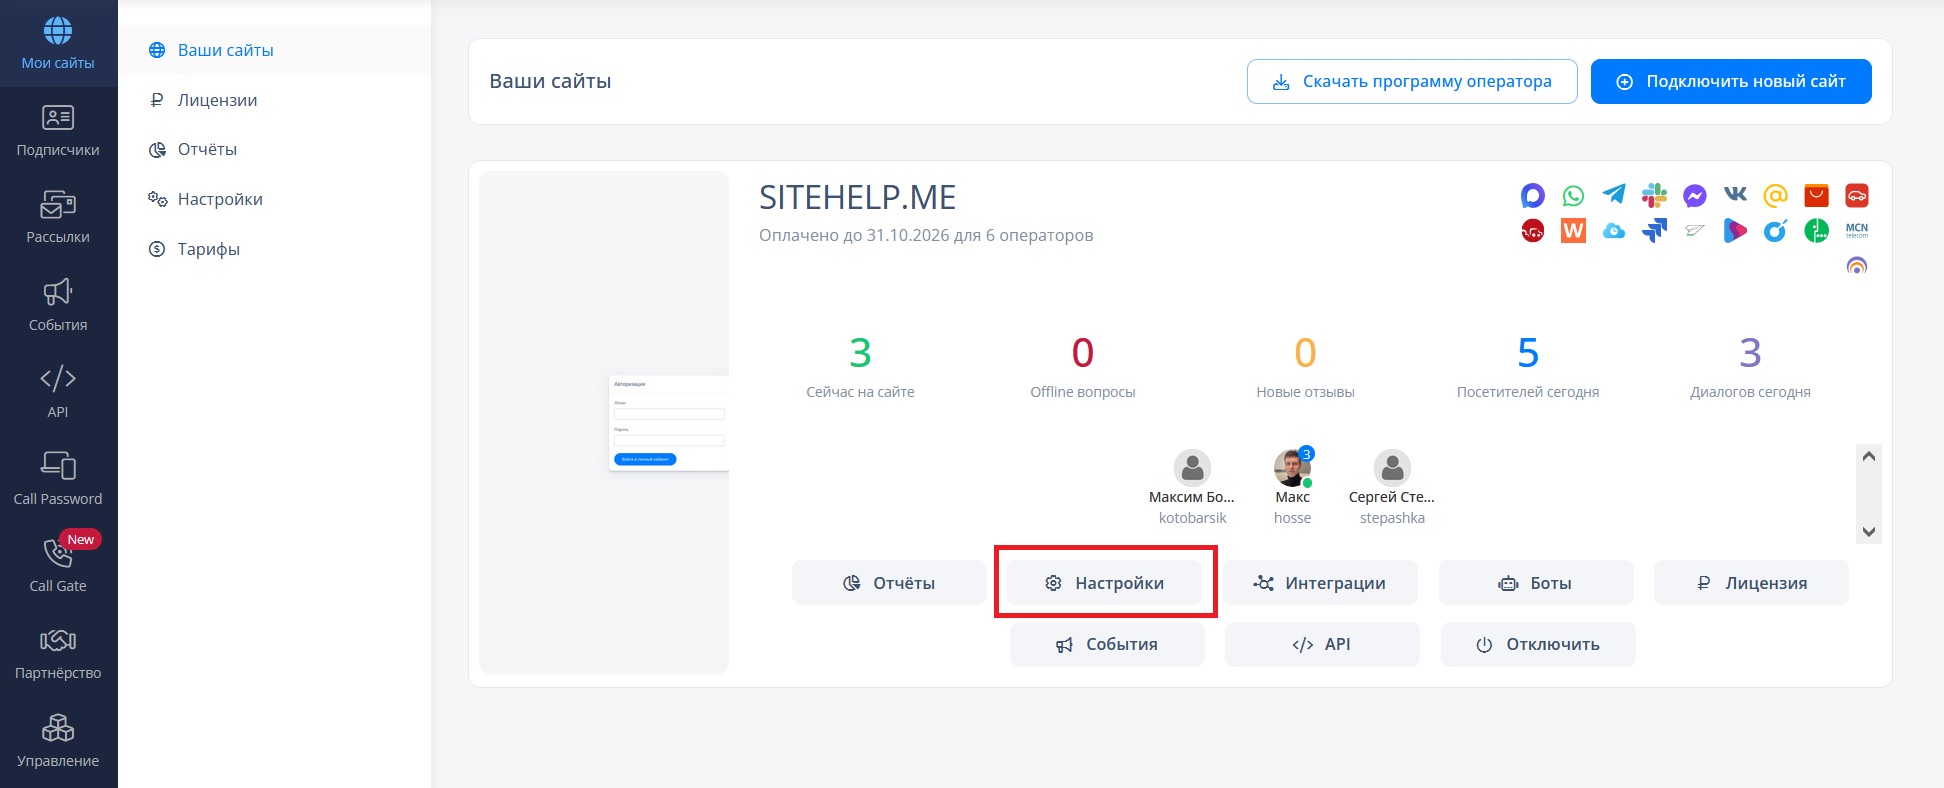Image resolution: width=1944 pixels, height=788 pixels.
Task: Click the MCN Telecom integration icon
Action: [x=1856, y=230]
